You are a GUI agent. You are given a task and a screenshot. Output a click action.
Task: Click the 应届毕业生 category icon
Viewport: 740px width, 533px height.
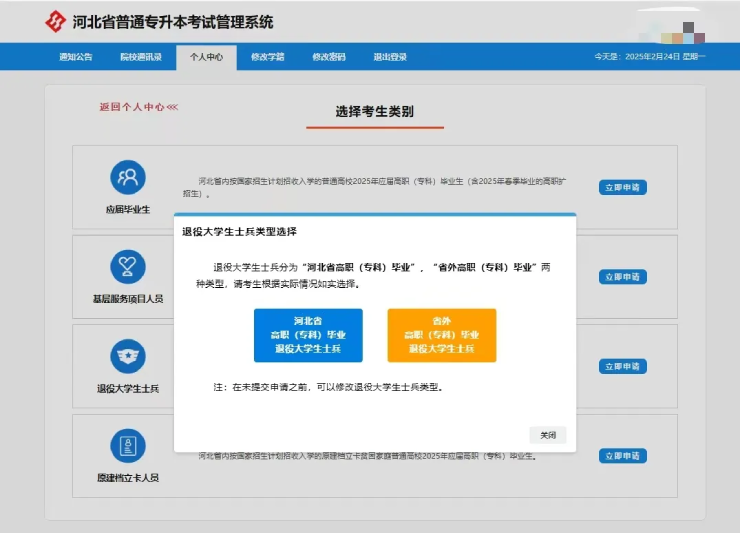click(127, 178)
